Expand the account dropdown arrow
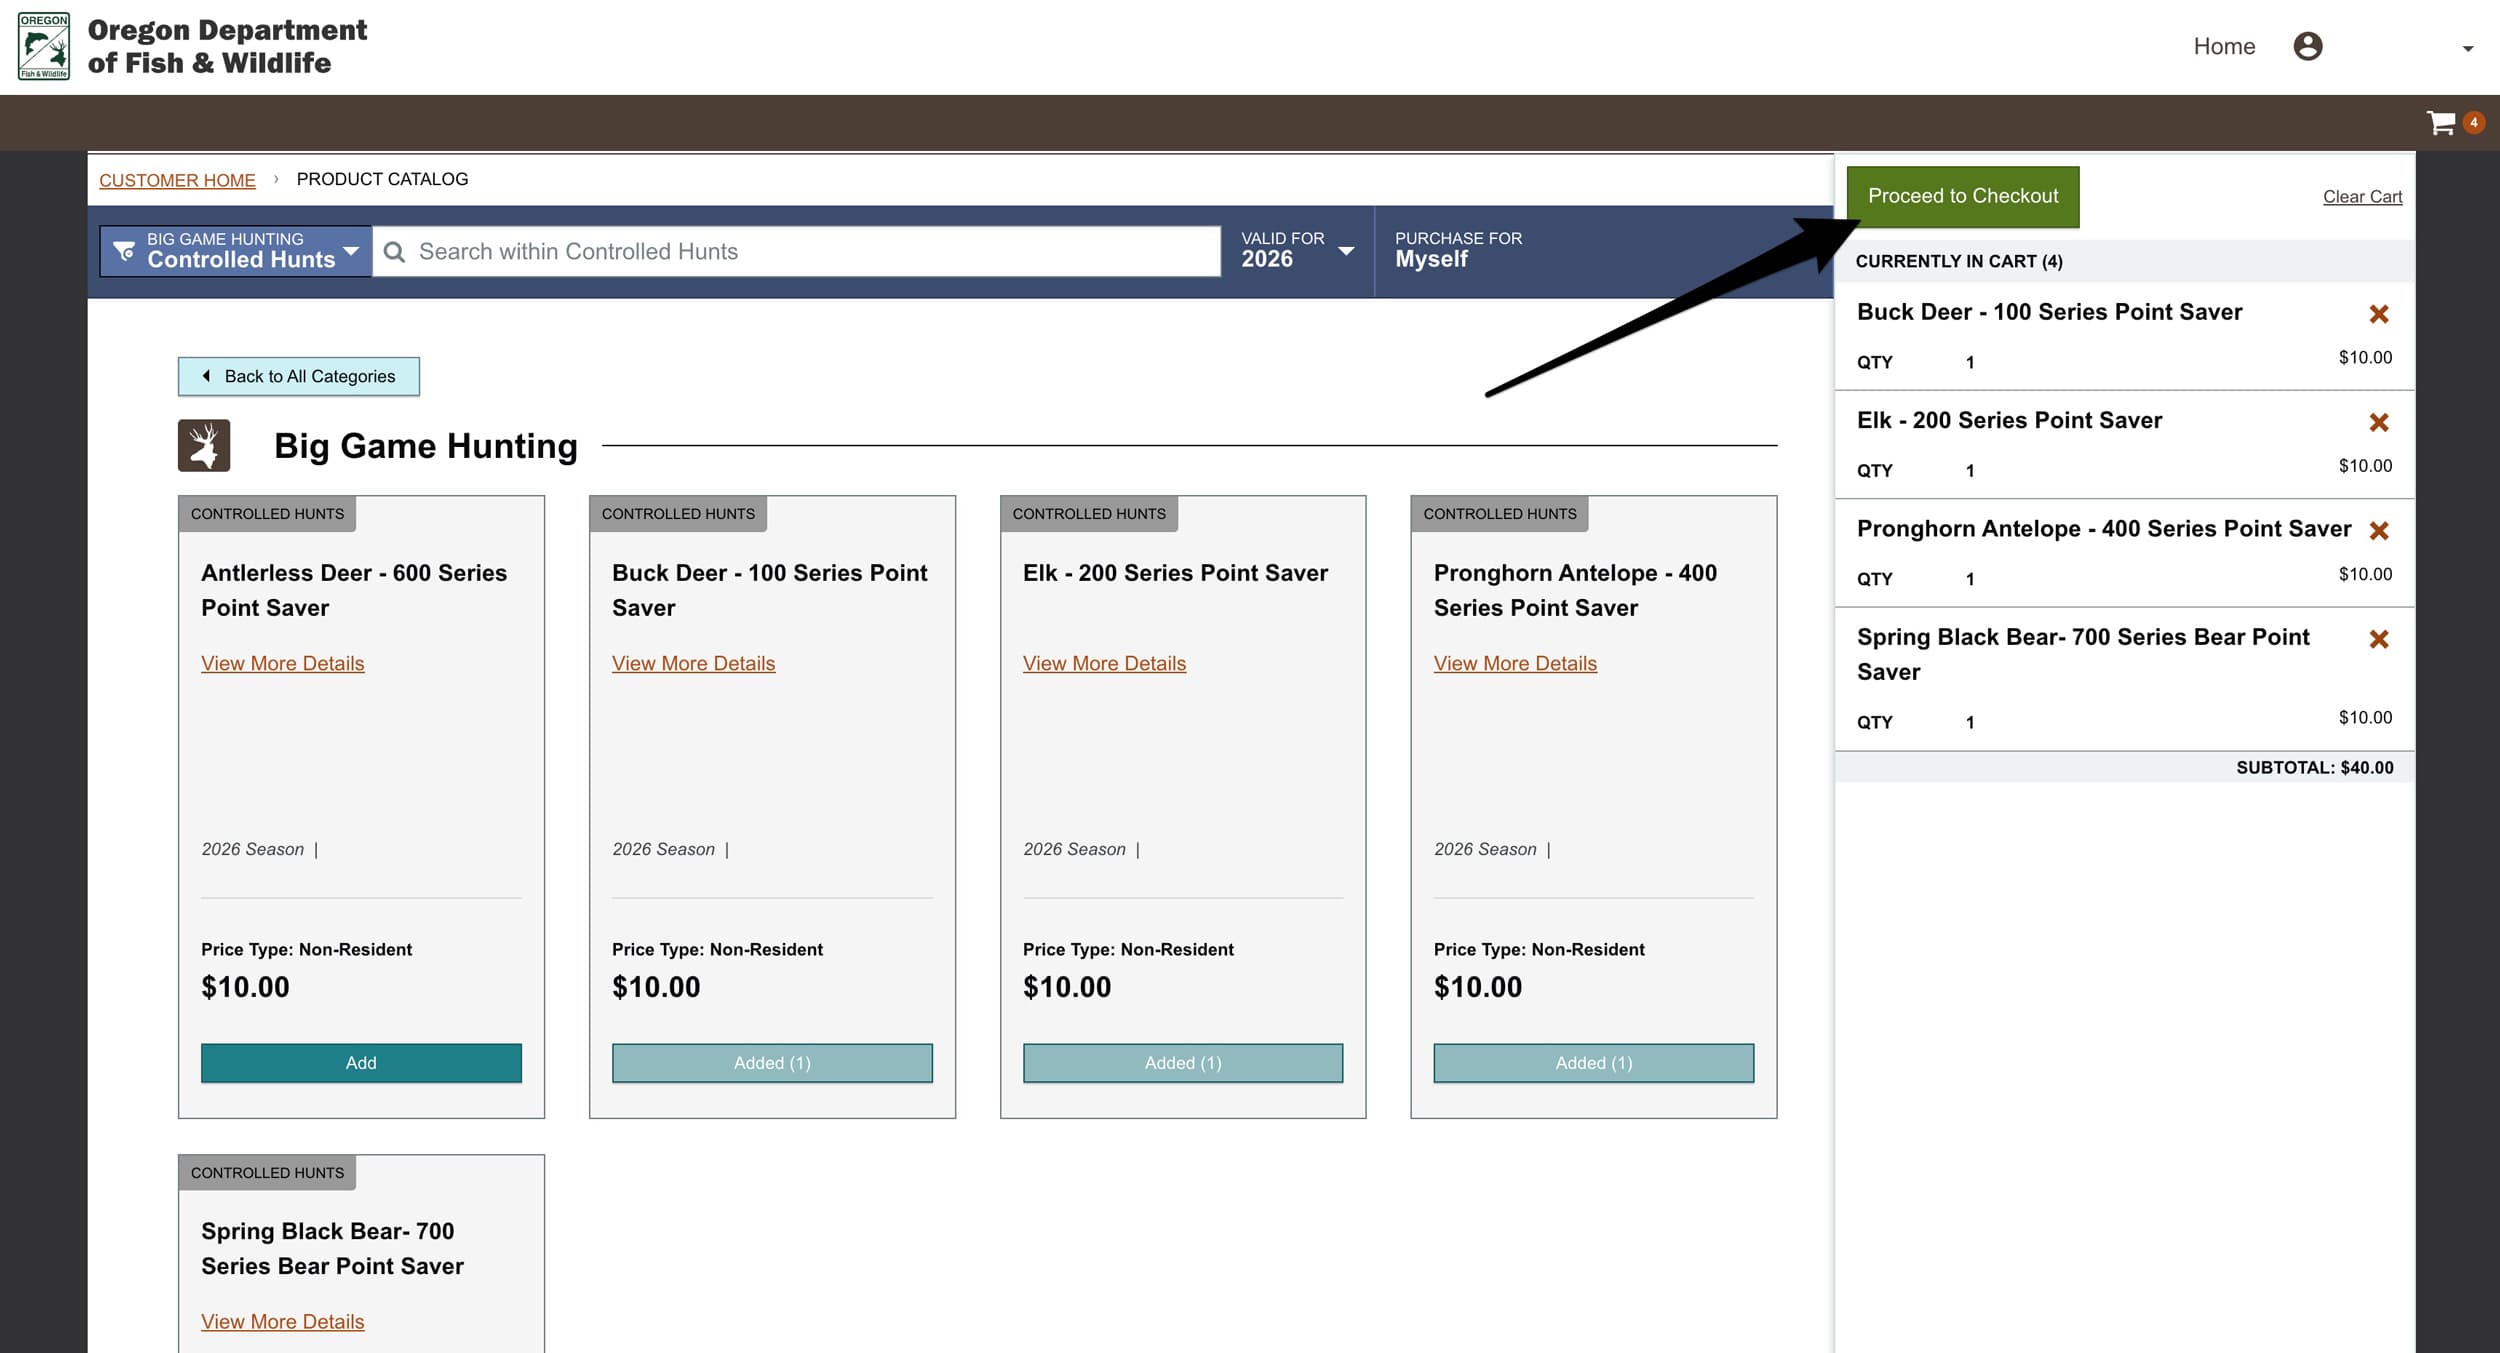This screenshot has height=1353, width=2500. pyautogui.click(x=2467, y=49)
